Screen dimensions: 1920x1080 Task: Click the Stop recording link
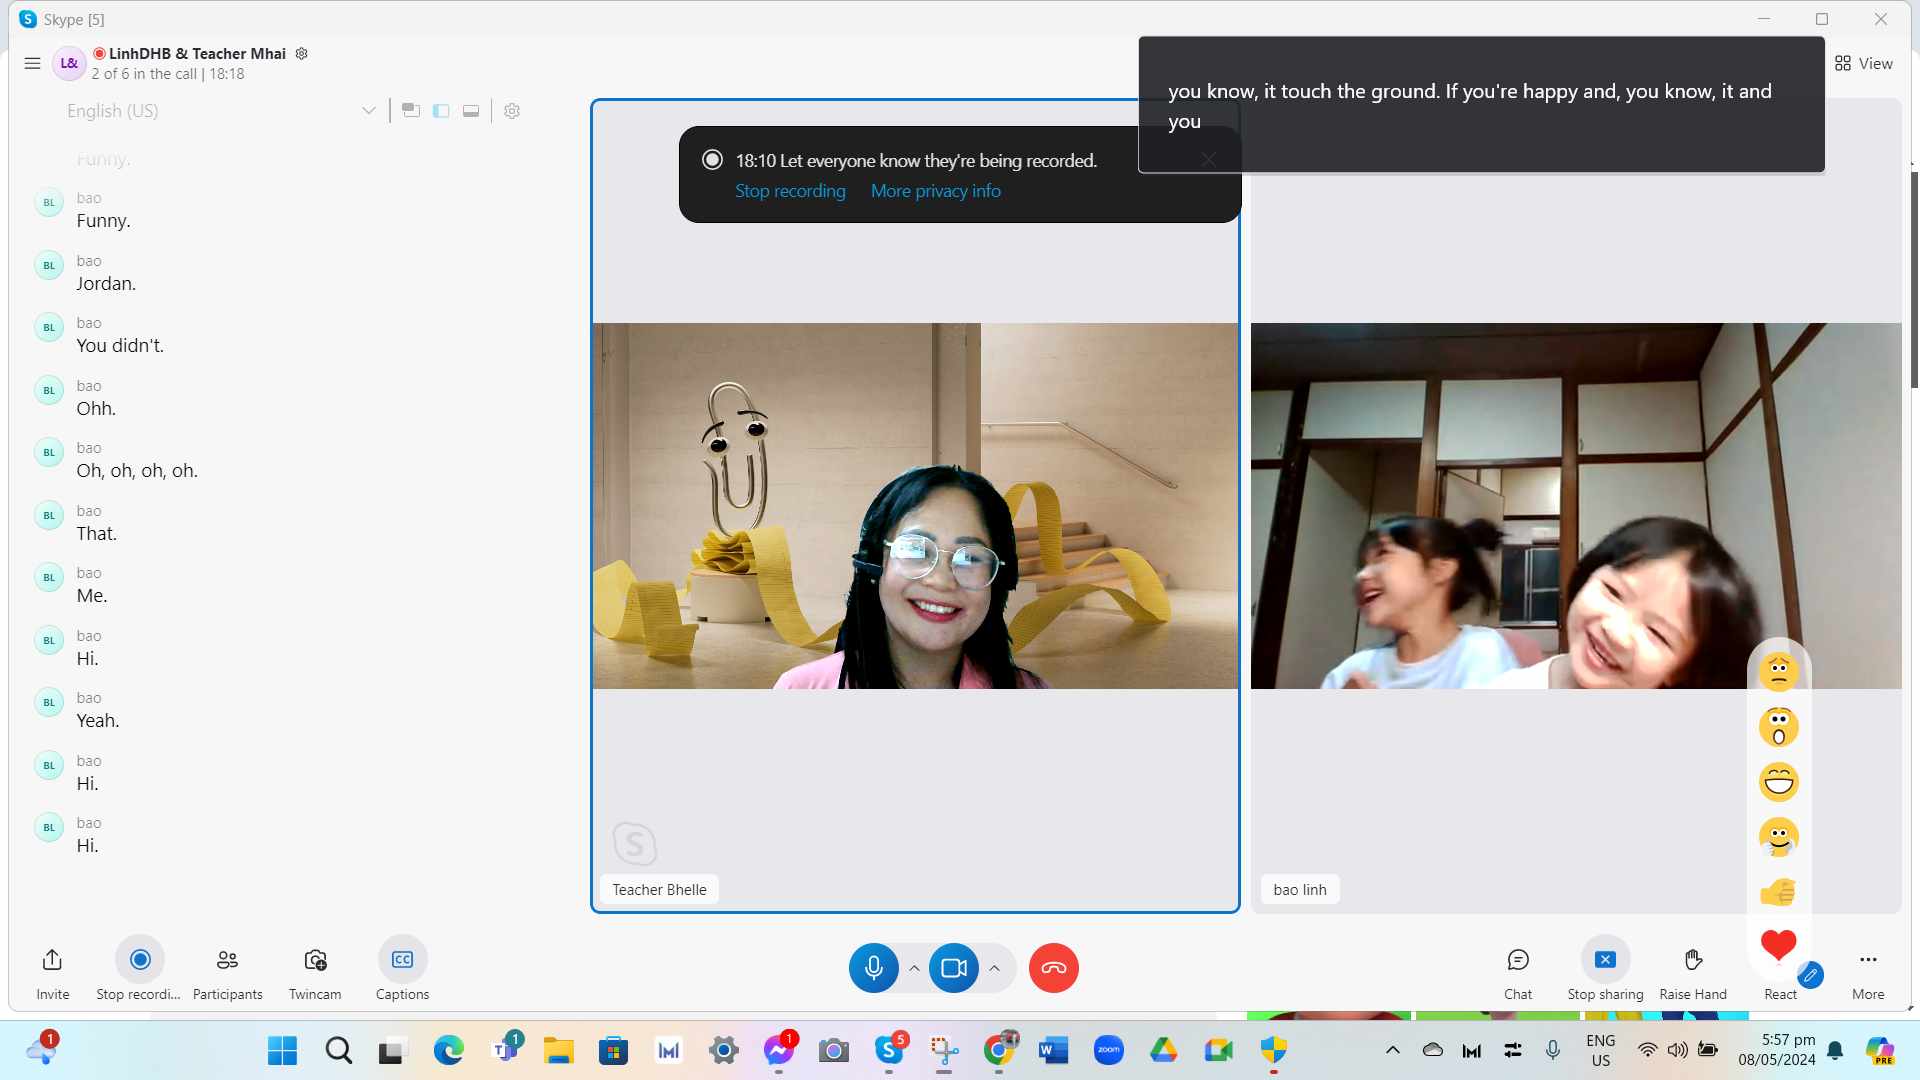[790, 191]
